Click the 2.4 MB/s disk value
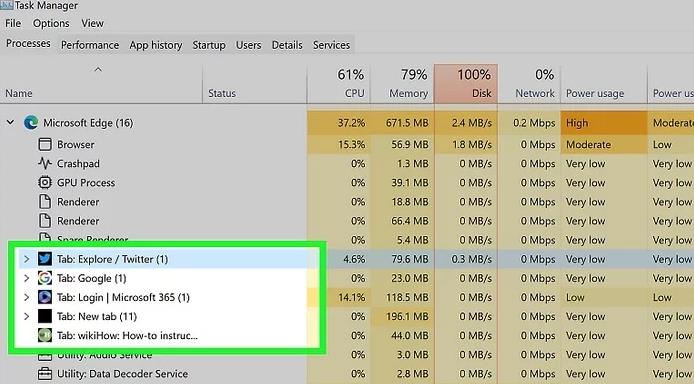Image resolution: width=694 pixels, height=384 pixels. pyautogui.click(x=471, y=123)
